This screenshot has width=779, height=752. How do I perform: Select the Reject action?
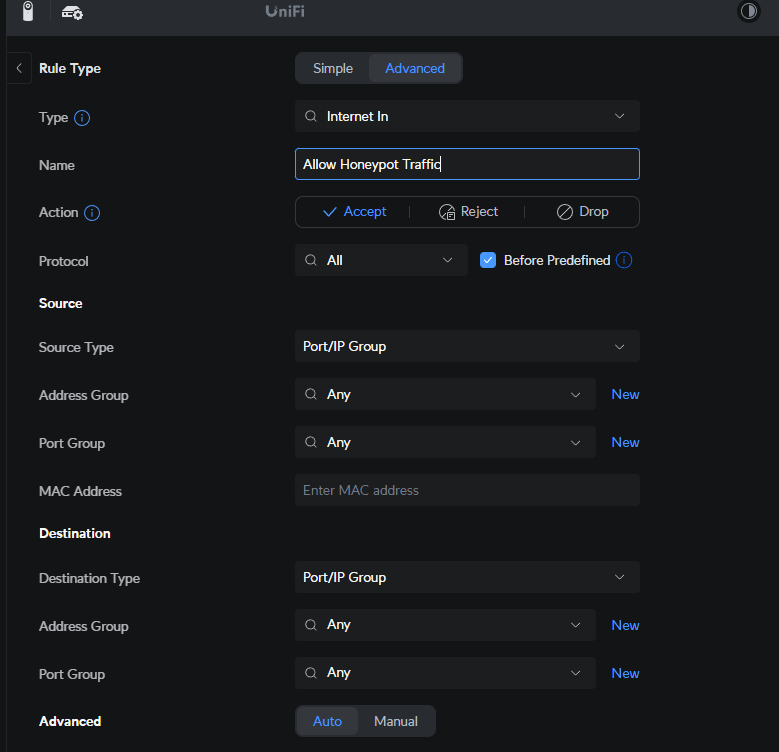(x=468, y=212)
